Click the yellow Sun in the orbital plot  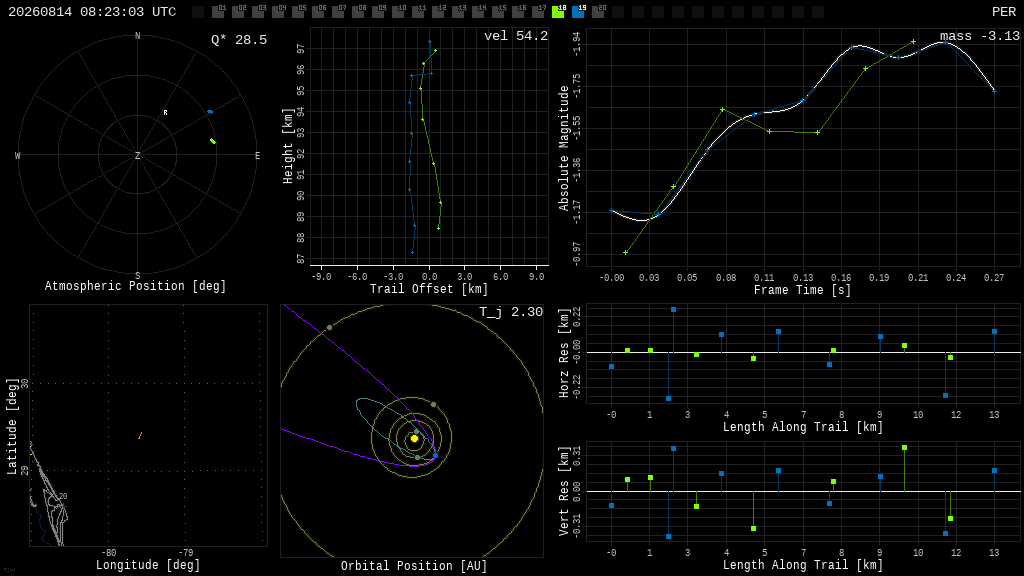click(414, 439)
